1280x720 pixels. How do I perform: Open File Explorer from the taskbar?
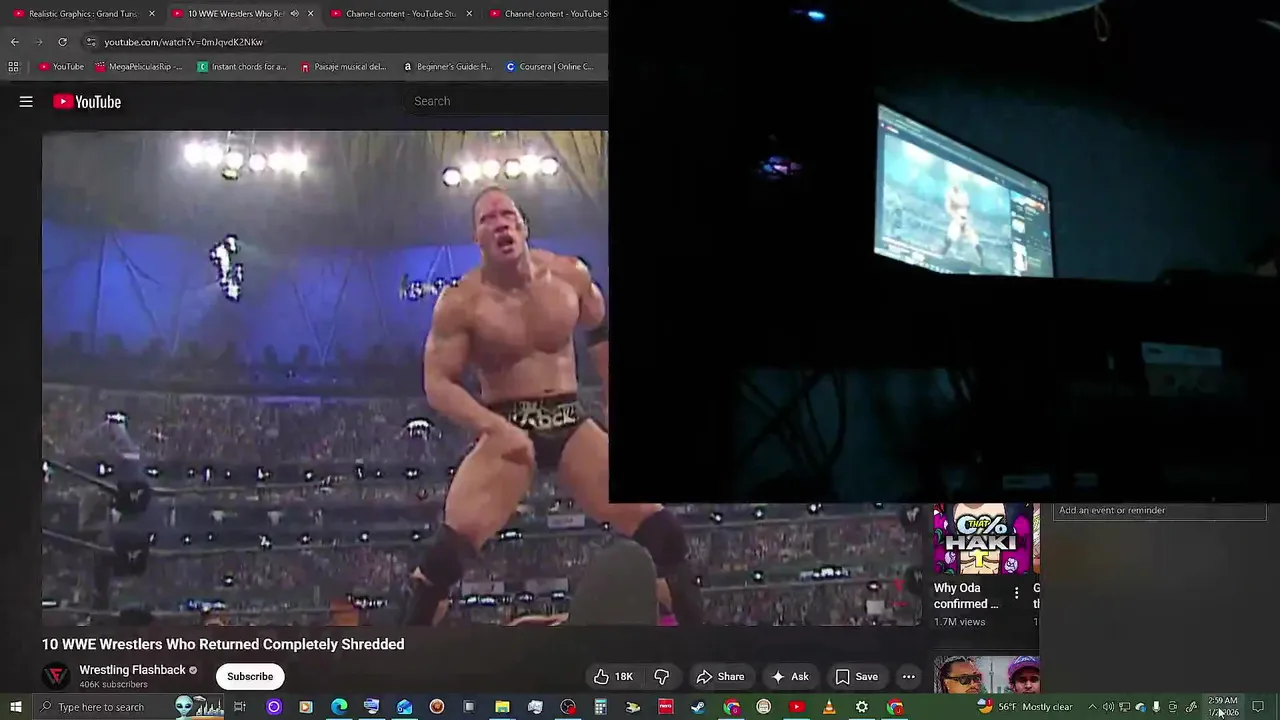coord(502,707)
